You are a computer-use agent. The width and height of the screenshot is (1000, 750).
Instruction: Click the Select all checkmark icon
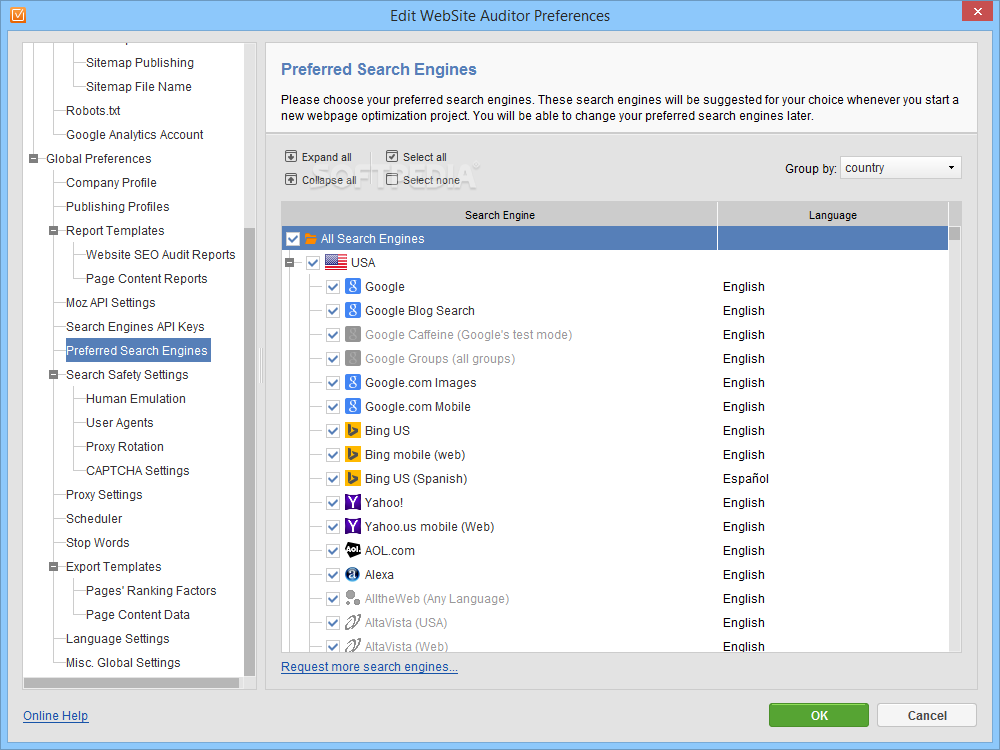pos(392,156)
